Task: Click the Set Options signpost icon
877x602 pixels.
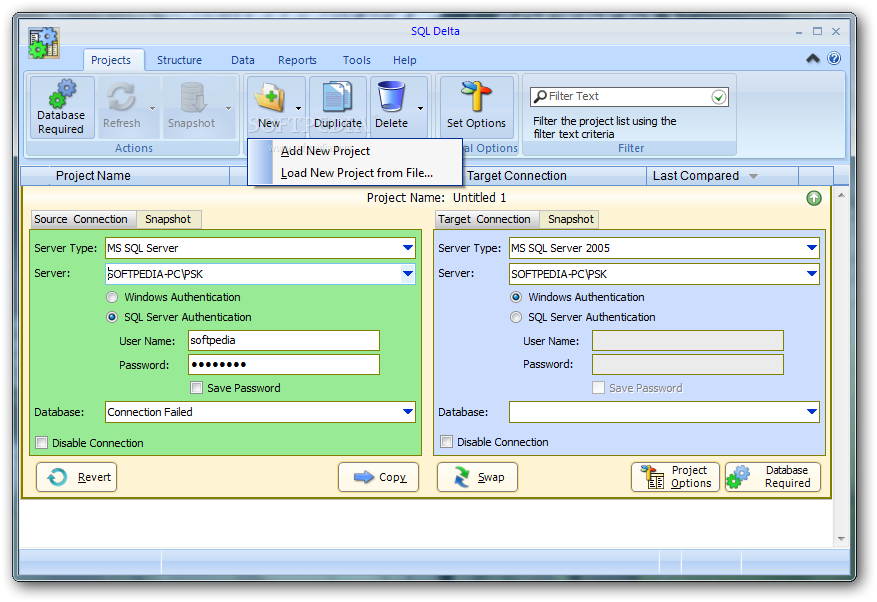Action: click(476, 96)
